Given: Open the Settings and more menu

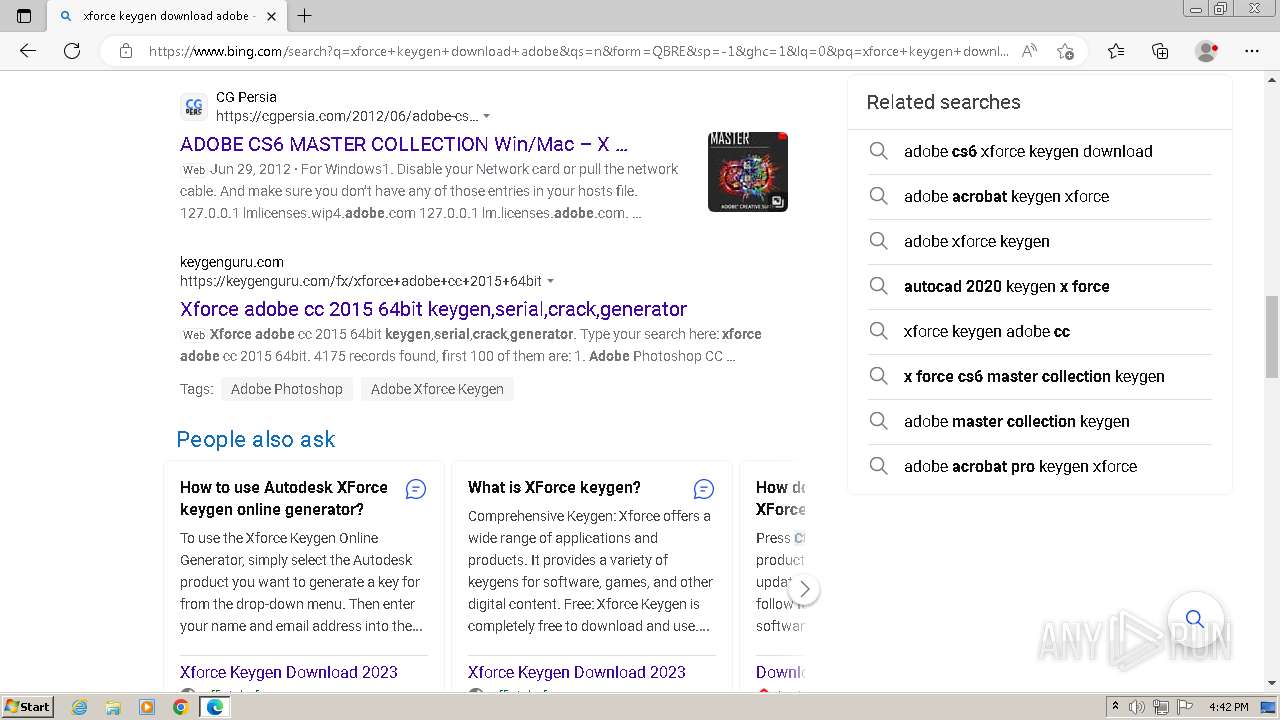Looking at the screenshot, I should (1252, 51).
